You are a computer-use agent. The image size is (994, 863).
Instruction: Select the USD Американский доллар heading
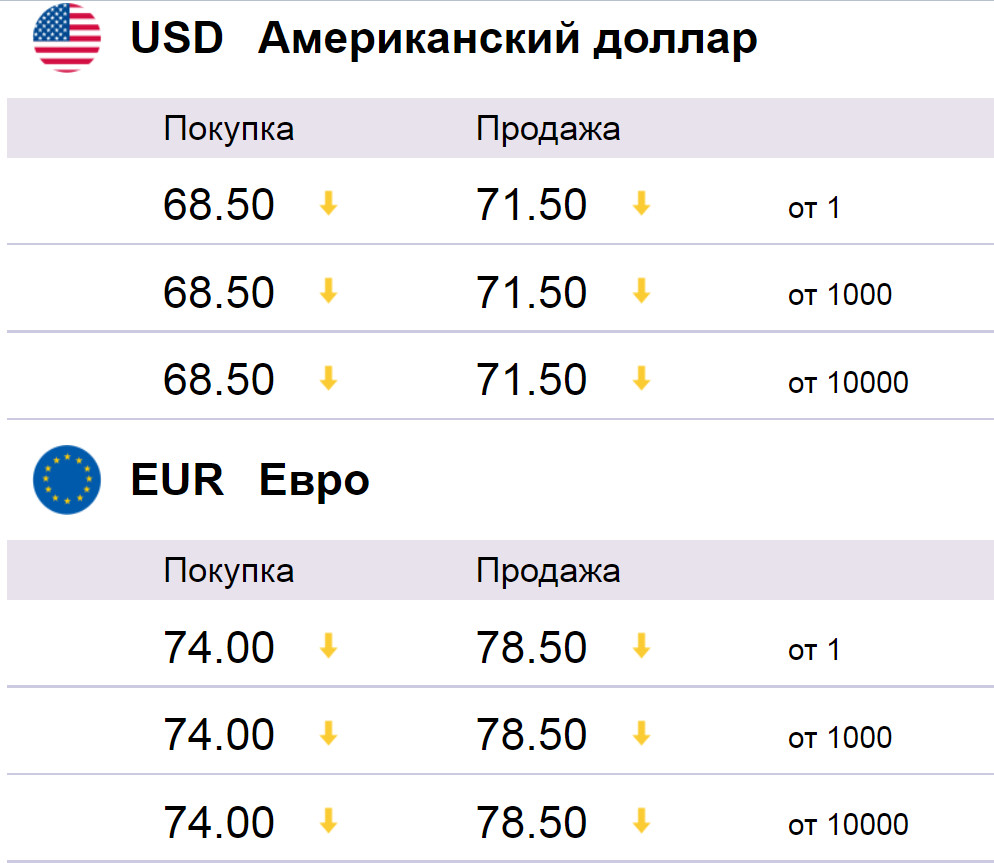pos(444,39)
